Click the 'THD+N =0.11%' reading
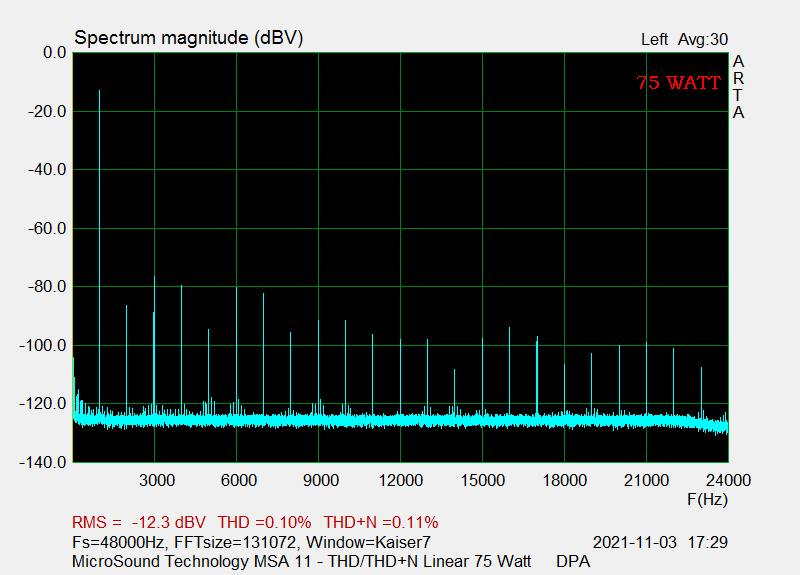This screenshot has width=800, height=575. tap(381, 522)
